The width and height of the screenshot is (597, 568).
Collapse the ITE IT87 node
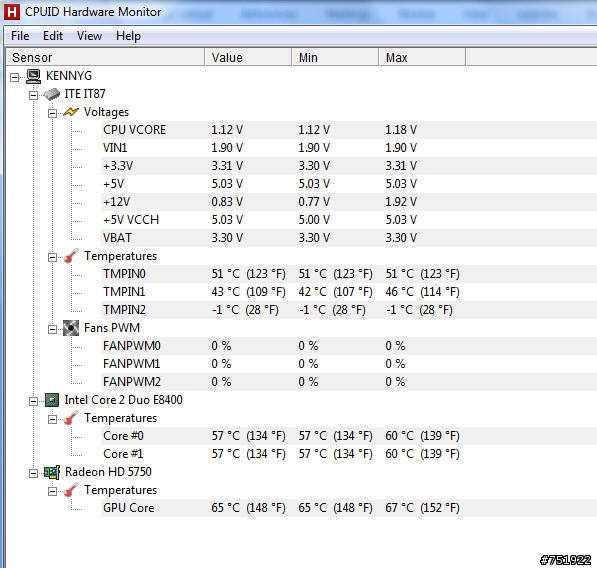click(34, 95)
